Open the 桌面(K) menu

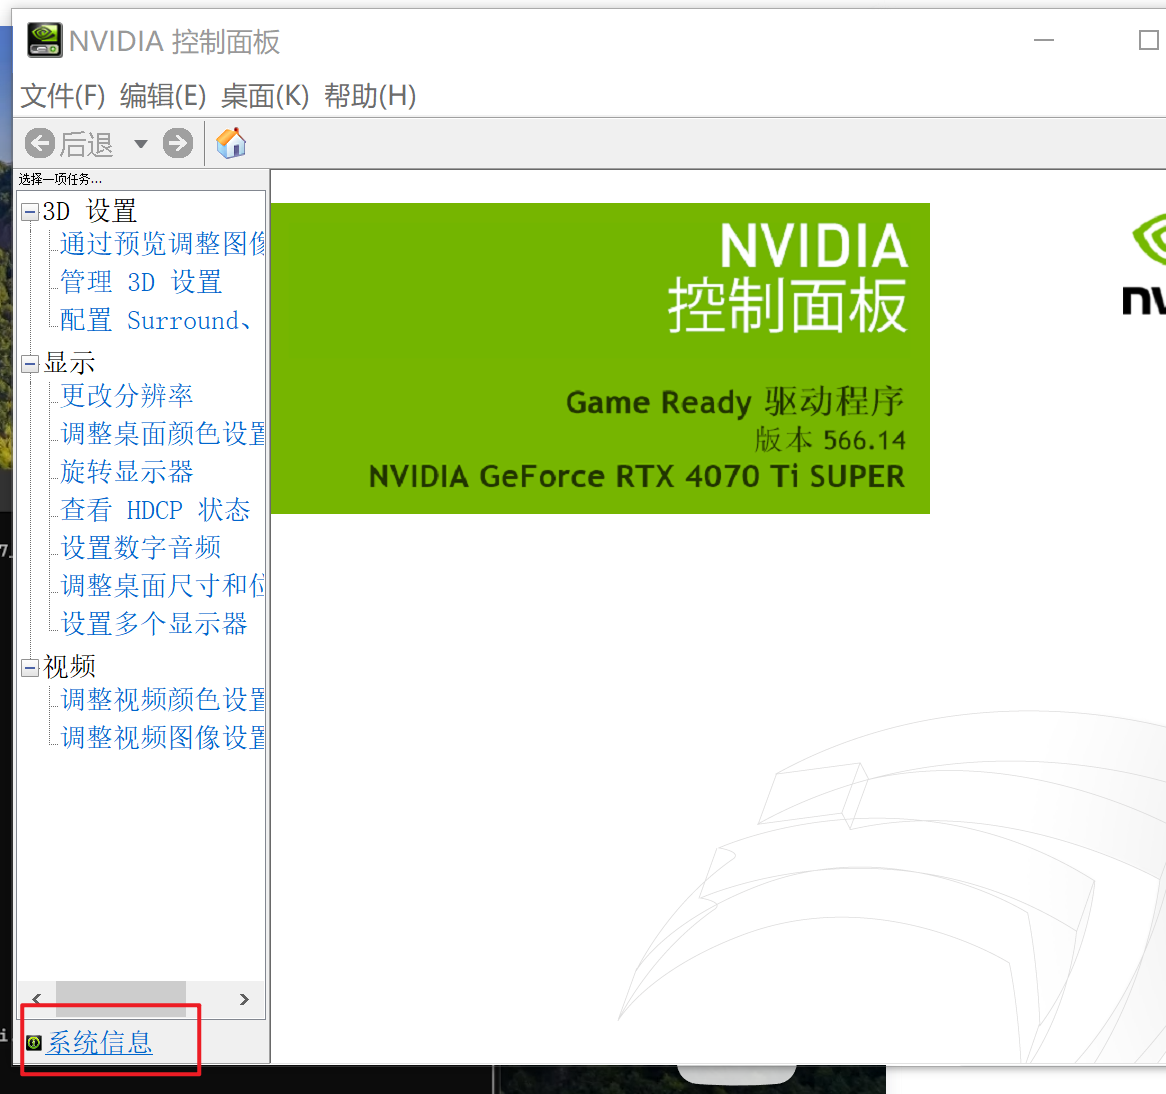[265, 96]
